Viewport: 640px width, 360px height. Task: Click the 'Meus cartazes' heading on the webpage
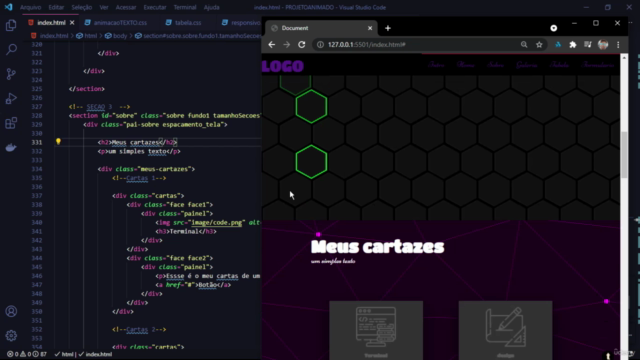[x=377, y=247]
